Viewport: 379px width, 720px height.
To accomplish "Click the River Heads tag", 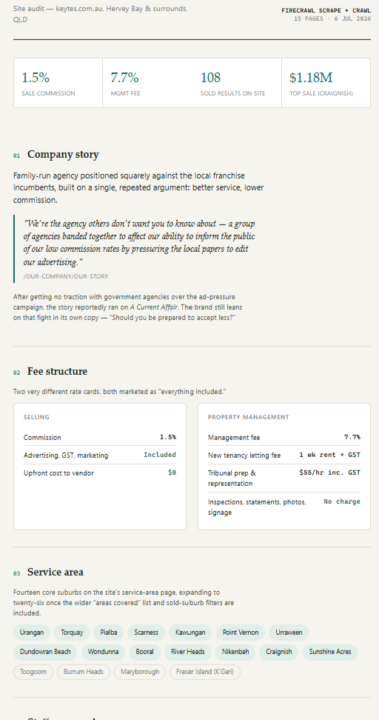I will 187,652.
